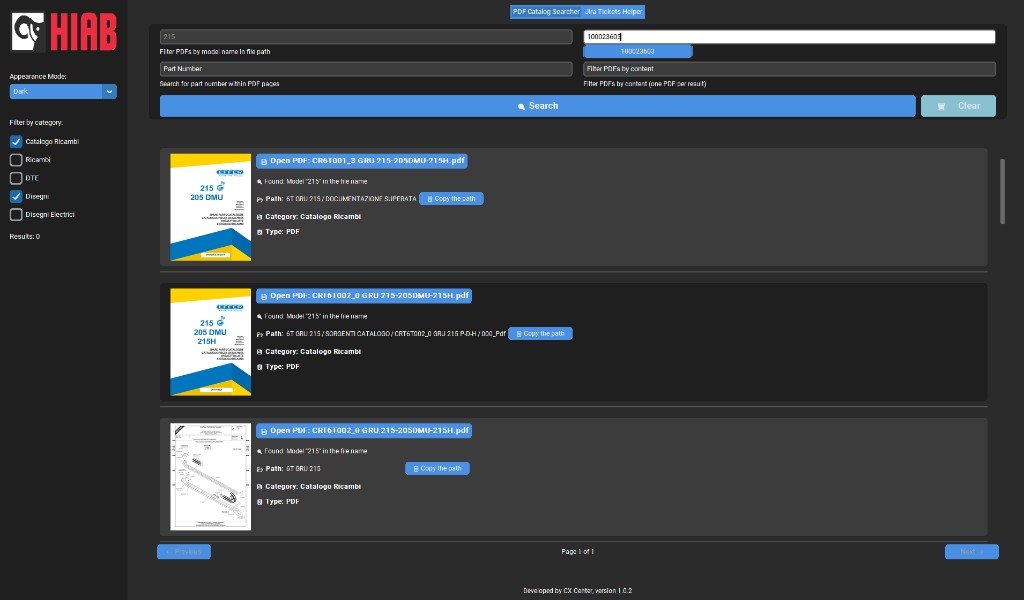The height and width of the screenshot is (600, 1024).
Task: Click the Clear button
Action: tap(958, 106)
